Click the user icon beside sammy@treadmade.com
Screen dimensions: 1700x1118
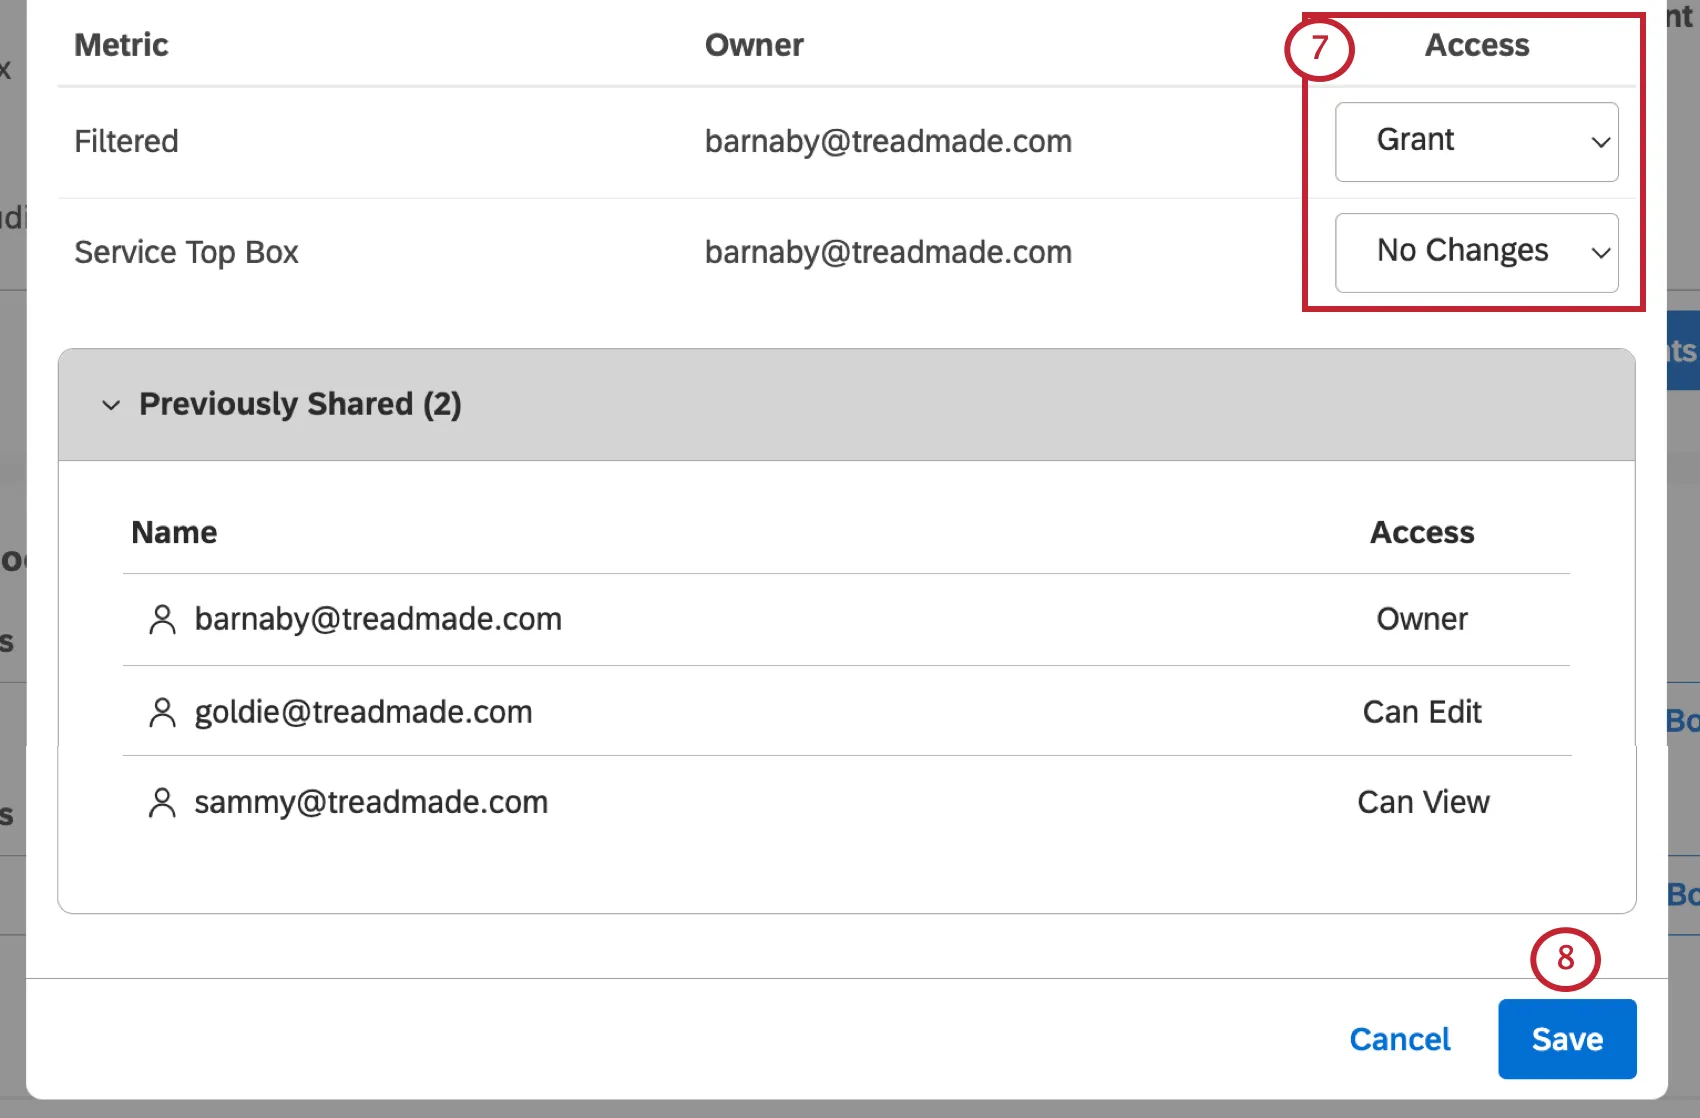[x=162, y=803]
